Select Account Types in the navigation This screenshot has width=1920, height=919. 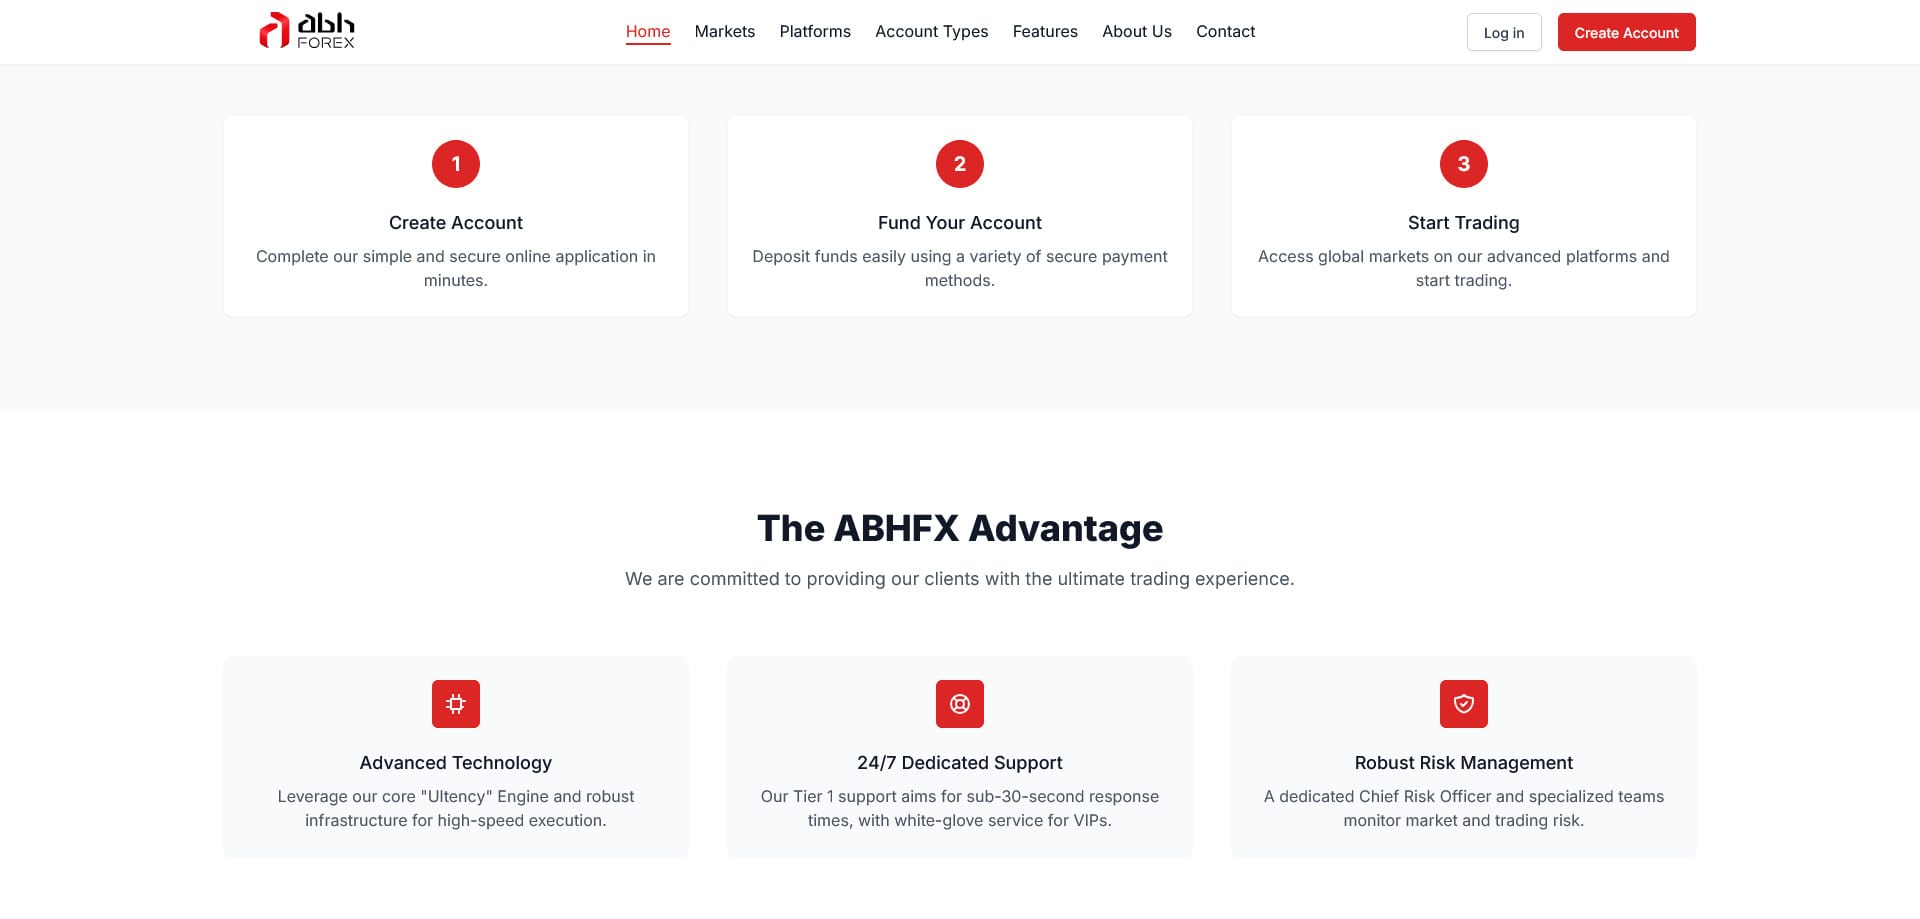(x=931, y=32)
